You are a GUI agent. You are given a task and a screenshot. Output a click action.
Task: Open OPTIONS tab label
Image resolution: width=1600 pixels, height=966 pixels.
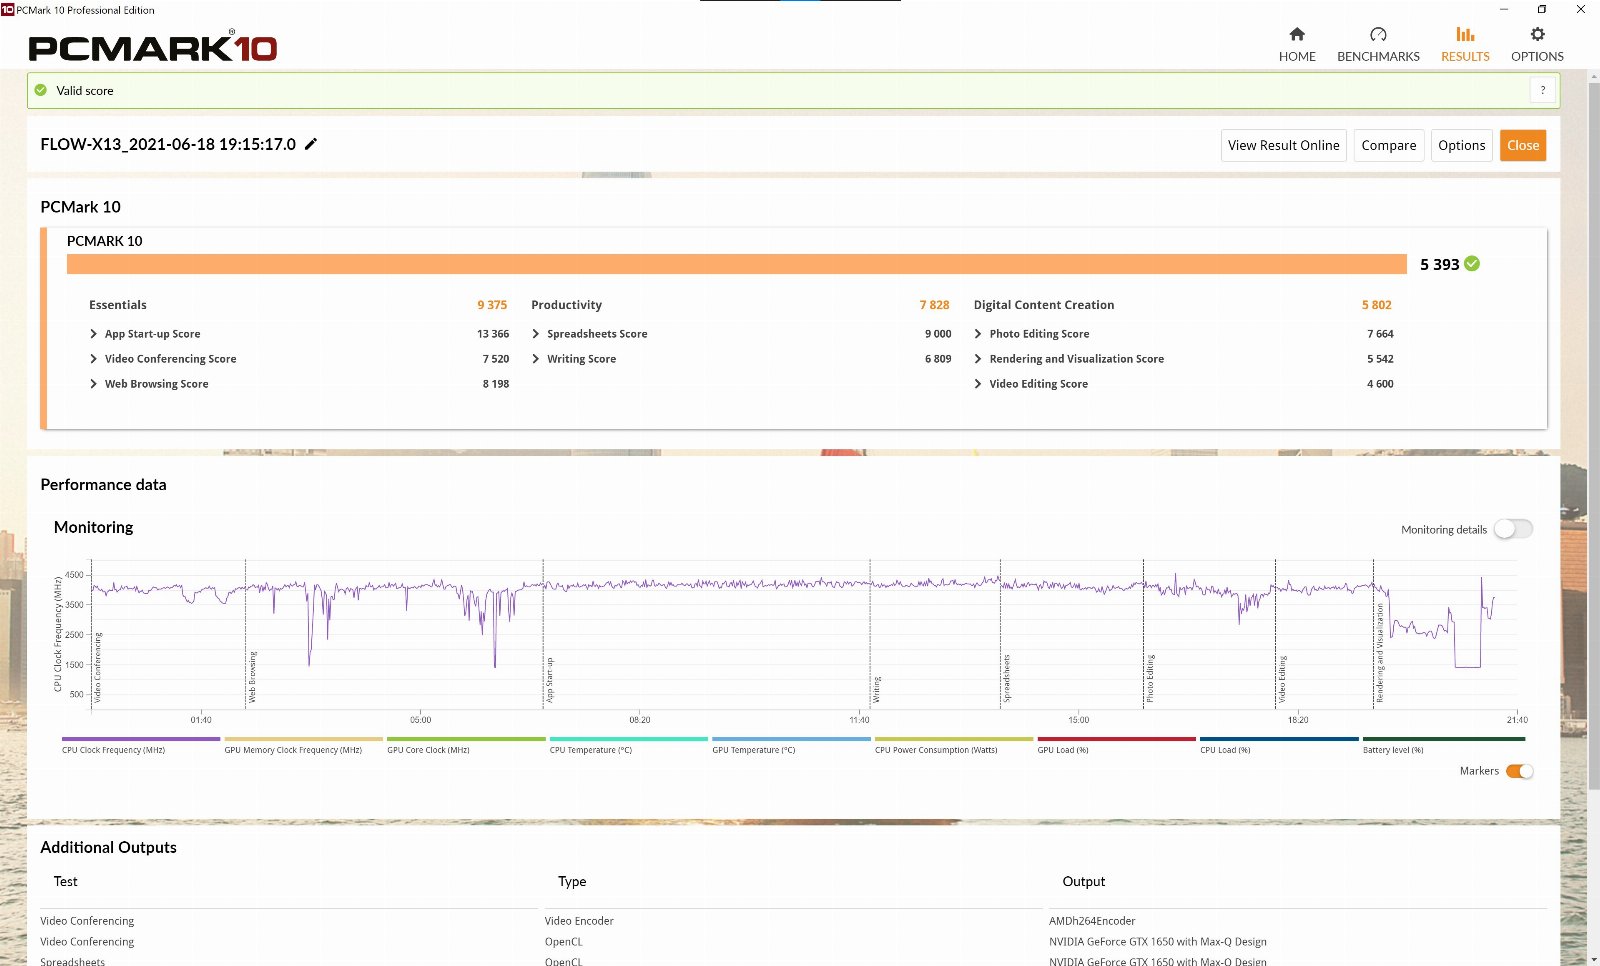1537,57
